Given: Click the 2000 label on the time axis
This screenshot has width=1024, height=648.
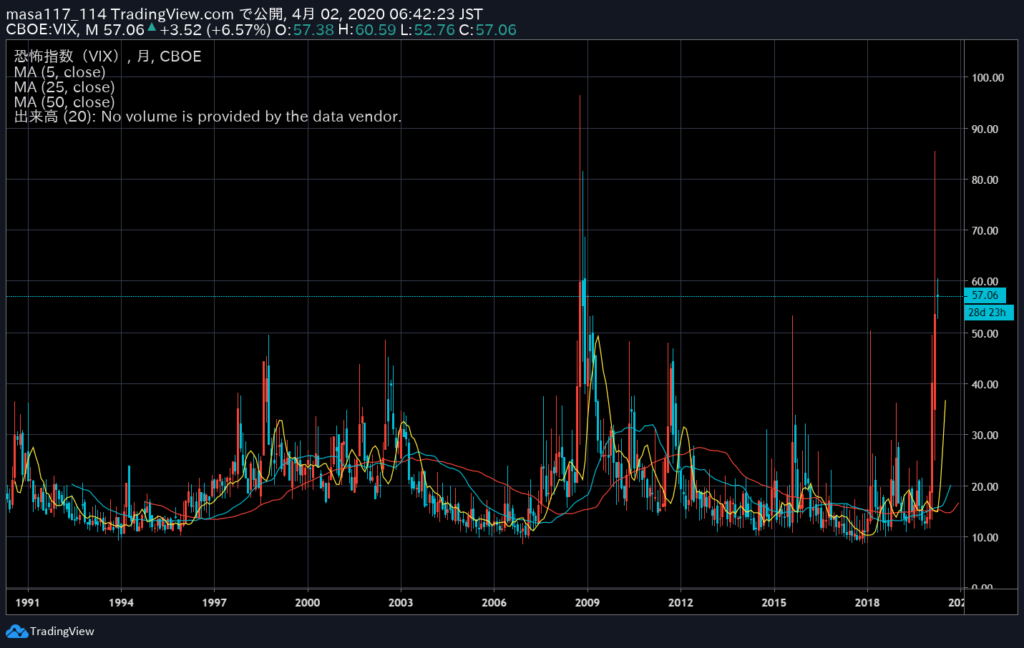Looking at the screenshot, I should pos(308,602).
